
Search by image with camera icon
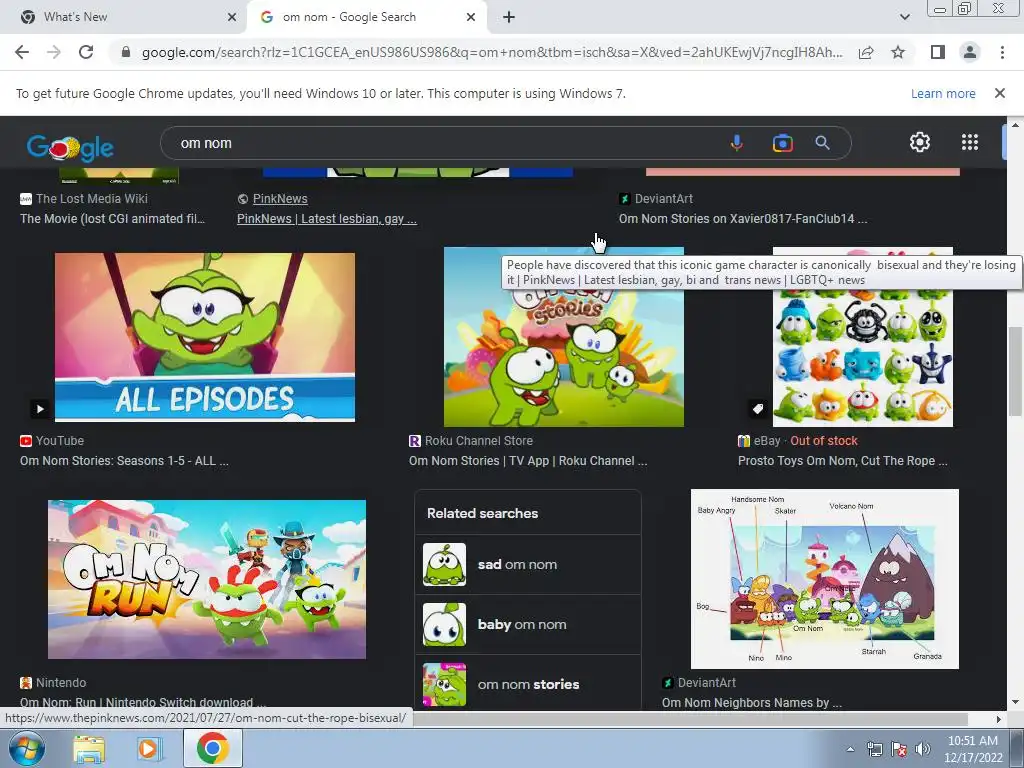coord(782,143)
